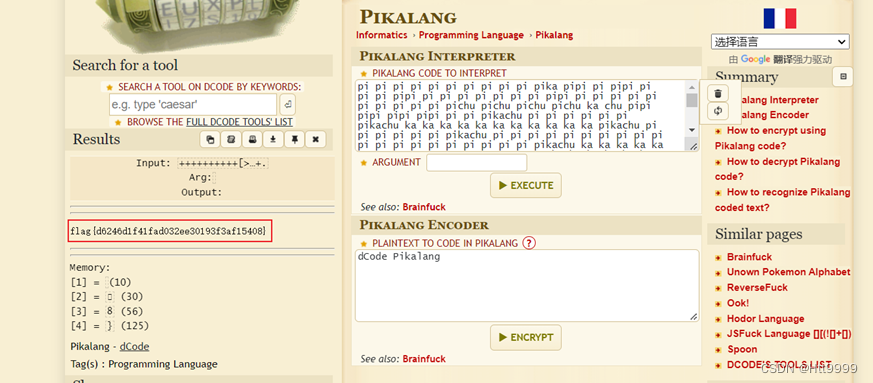The width and height of the screenshot is (873, 383).
Task: Open Hodor Language page
Action: (x=766, y=319)
